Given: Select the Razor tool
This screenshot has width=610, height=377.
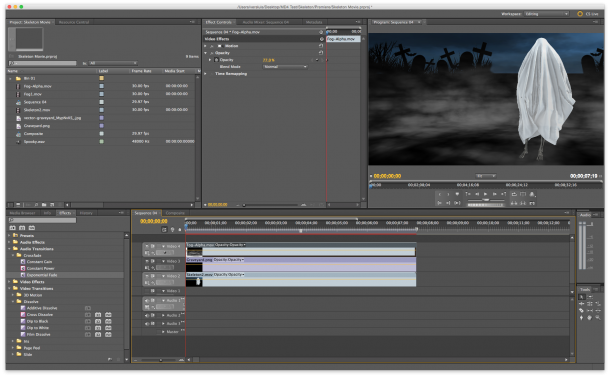Looking at the screenshot, I should (582, 310).
